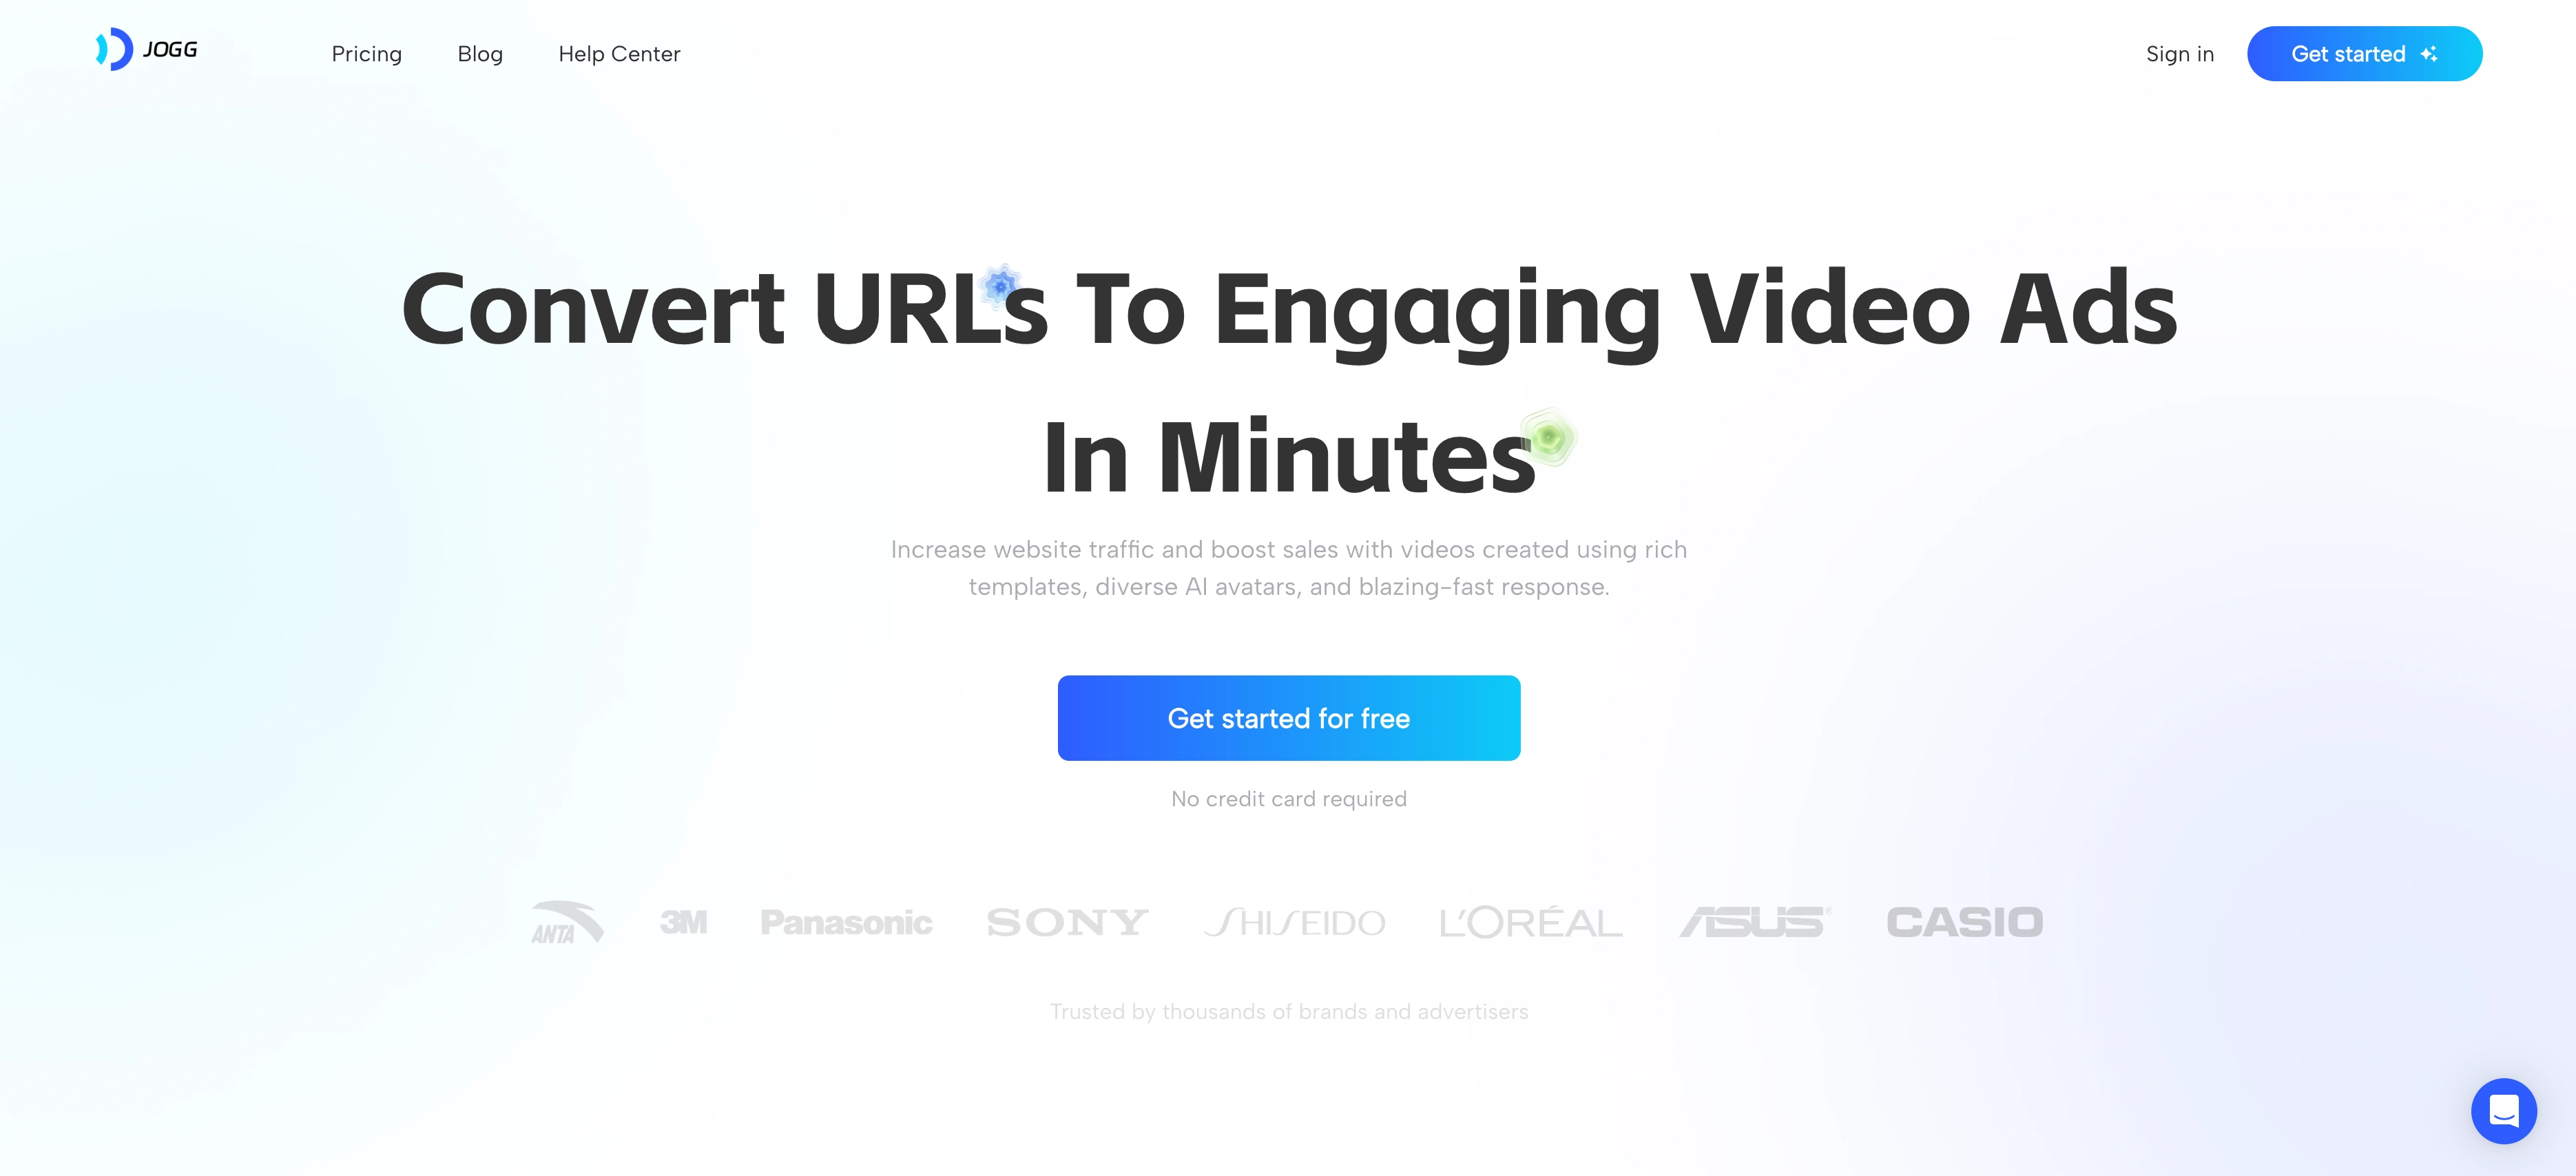This screenshot has height=1176, width=2576.
Task: Click the Shiseido brand logo
Action: tap(1296, 920)
